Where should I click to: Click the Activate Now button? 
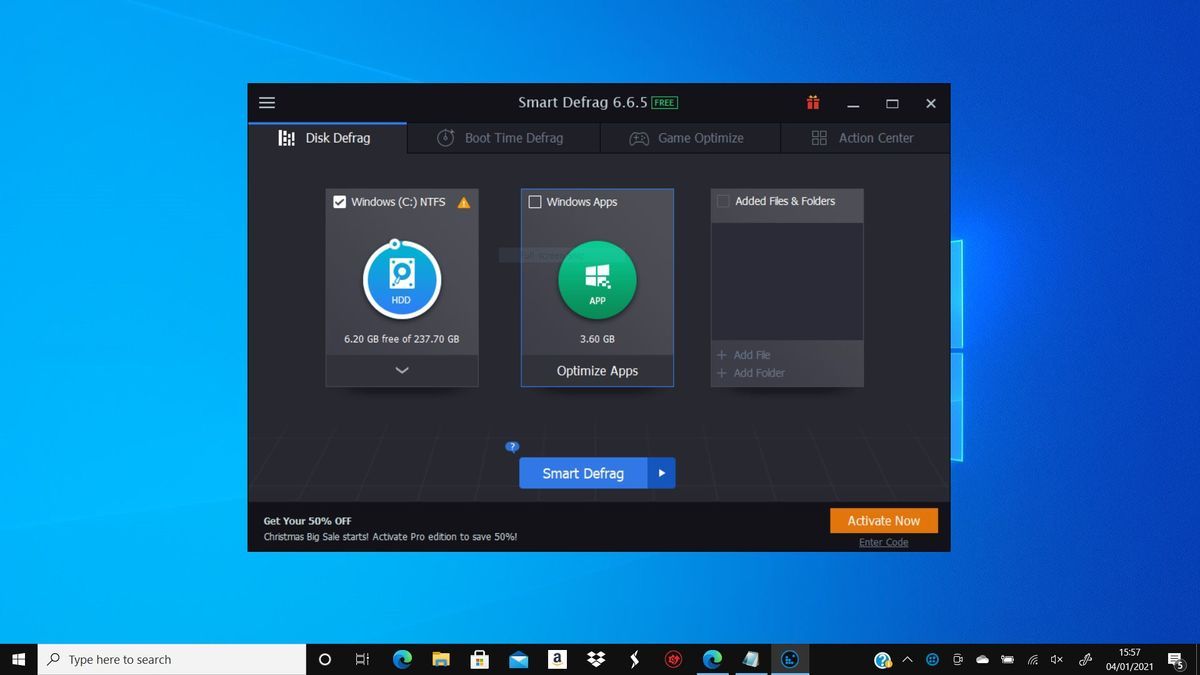pos(884,521)
